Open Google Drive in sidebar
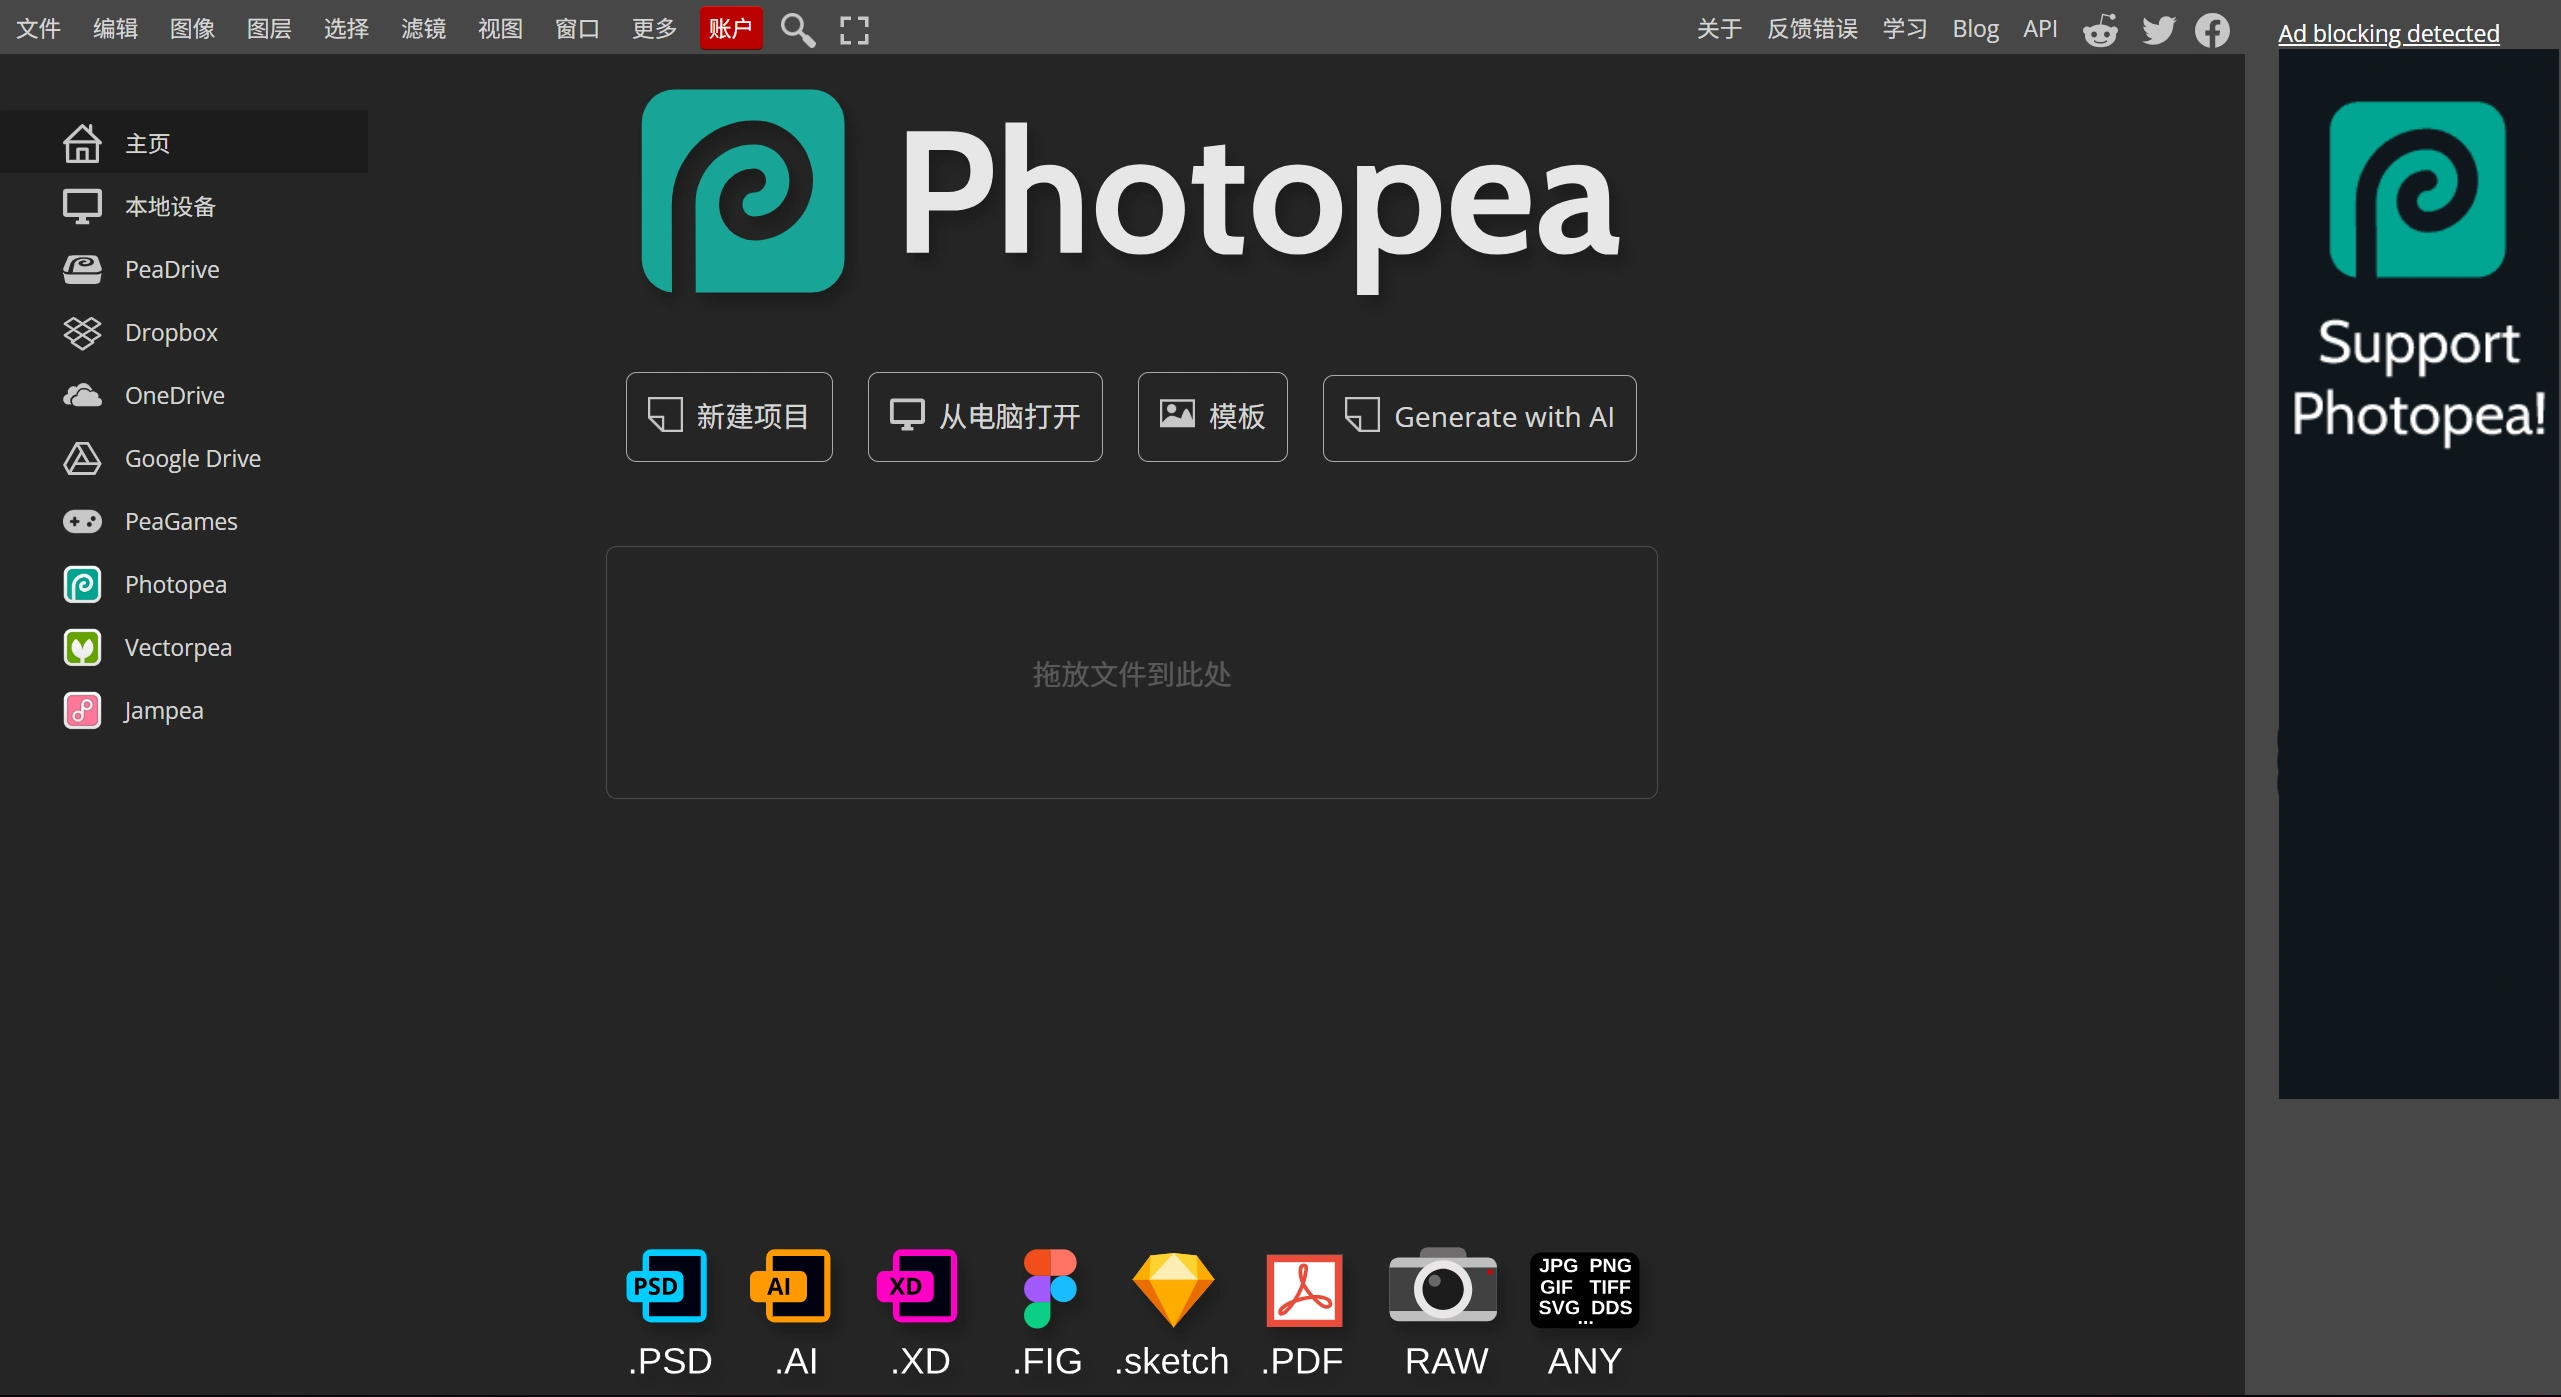Image resolution: width=2561 pixels, height=1397 pixels. point(184,458)
